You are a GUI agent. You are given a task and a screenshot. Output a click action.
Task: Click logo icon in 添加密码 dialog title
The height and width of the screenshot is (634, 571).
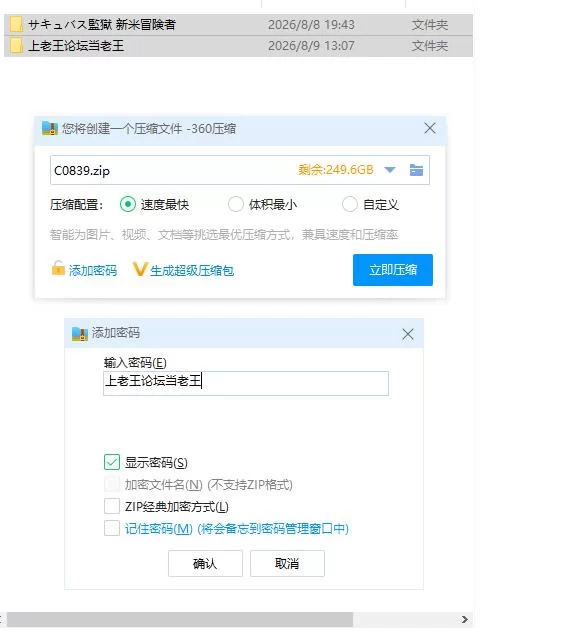(x=80, y=334)
